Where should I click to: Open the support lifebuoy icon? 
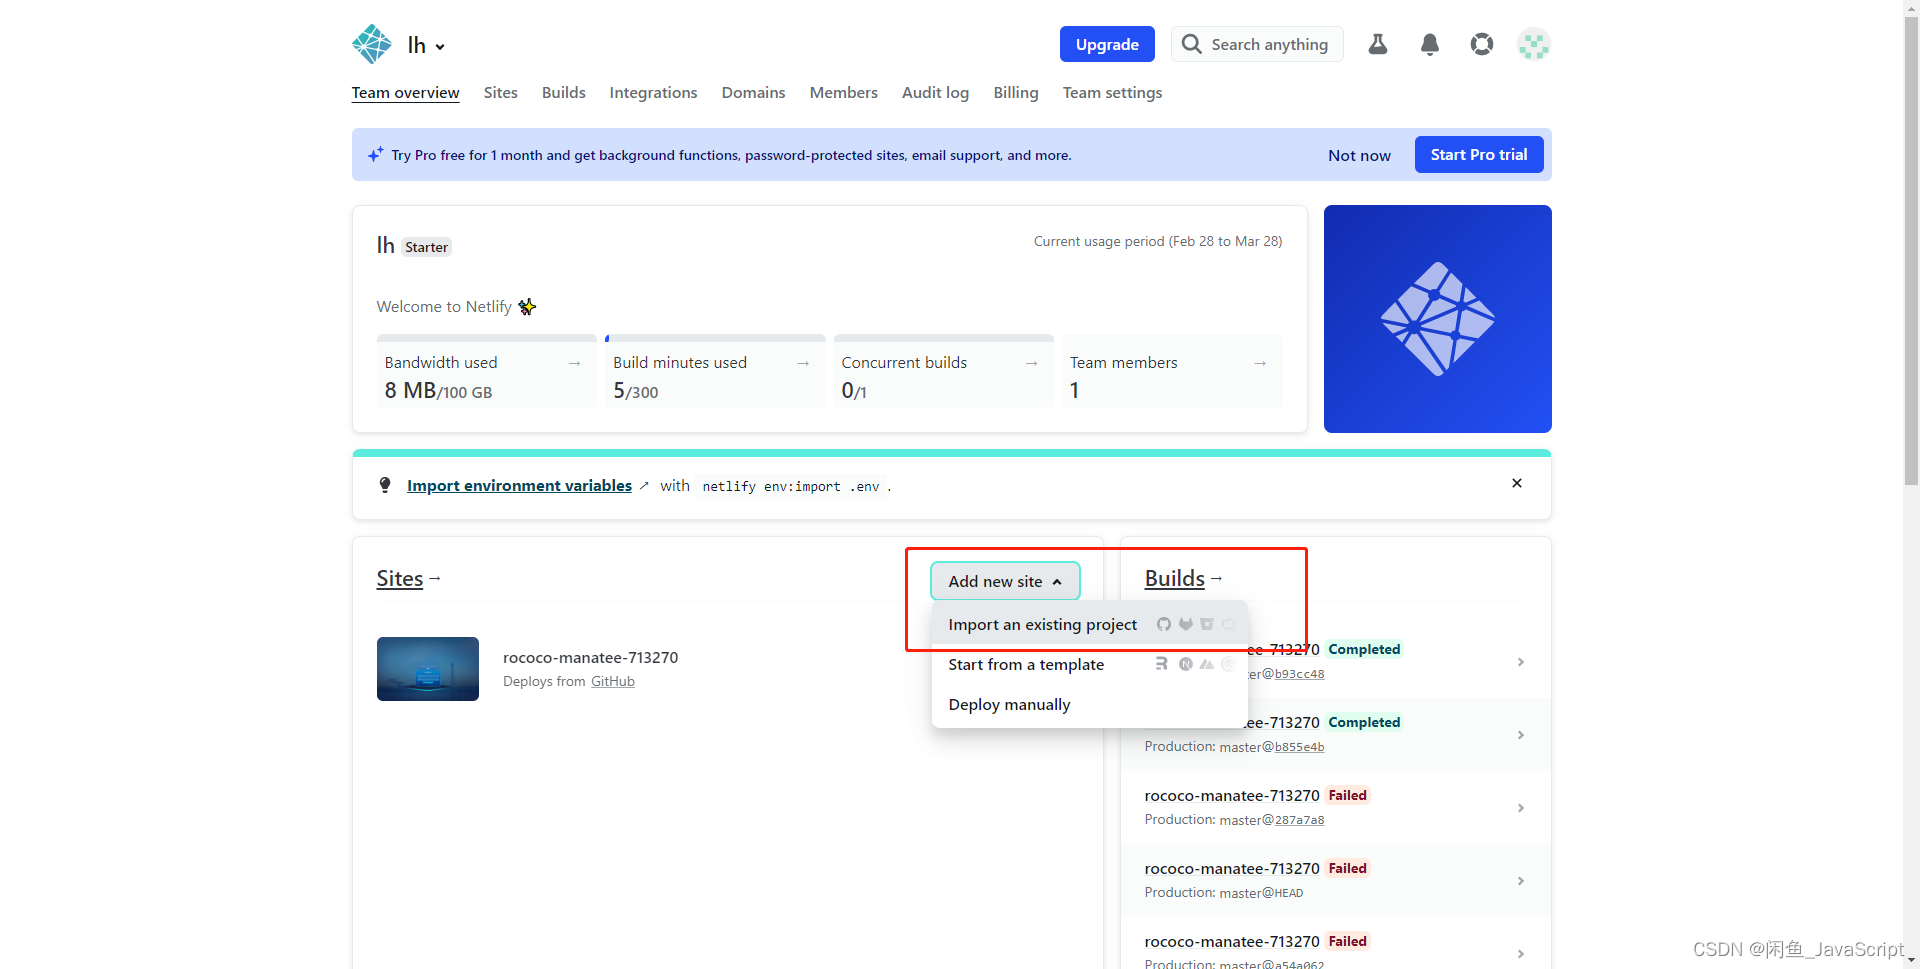pos(1482,44)
